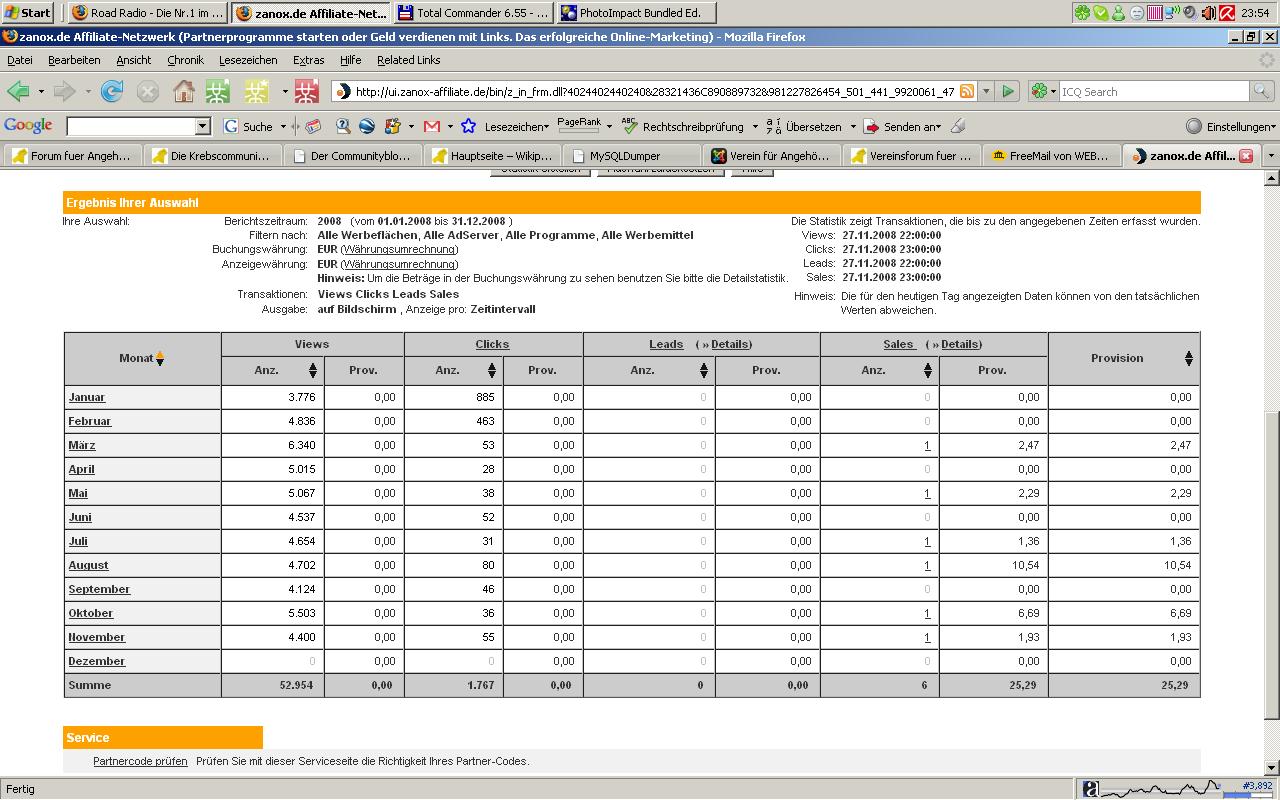Click the Firefox reload page button
Image resolution: width=1280 pixels, height=800 pixels.
(112, 92)
